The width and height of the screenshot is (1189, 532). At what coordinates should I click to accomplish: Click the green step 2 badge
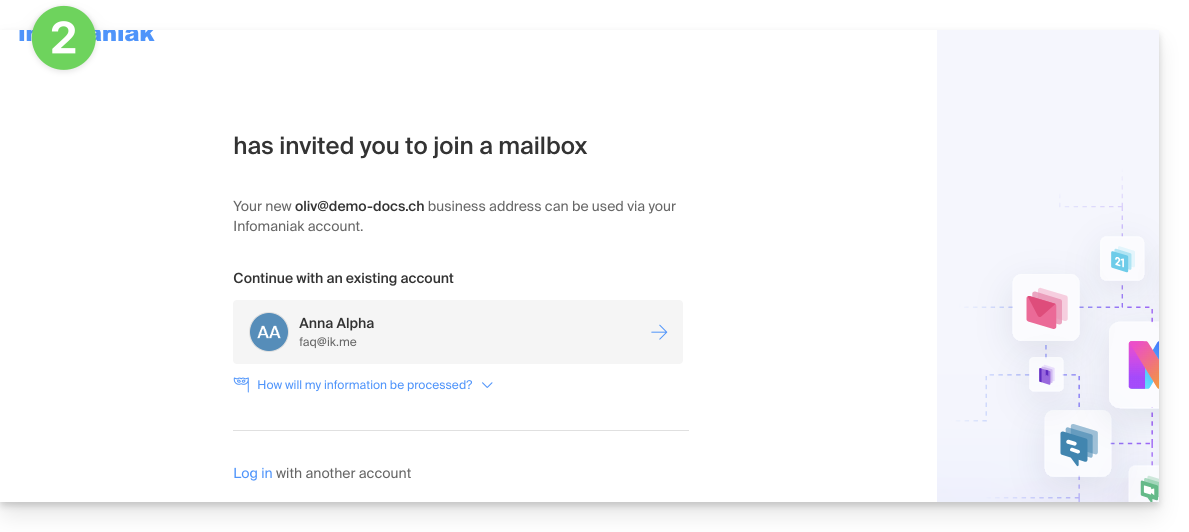(63, 38)
